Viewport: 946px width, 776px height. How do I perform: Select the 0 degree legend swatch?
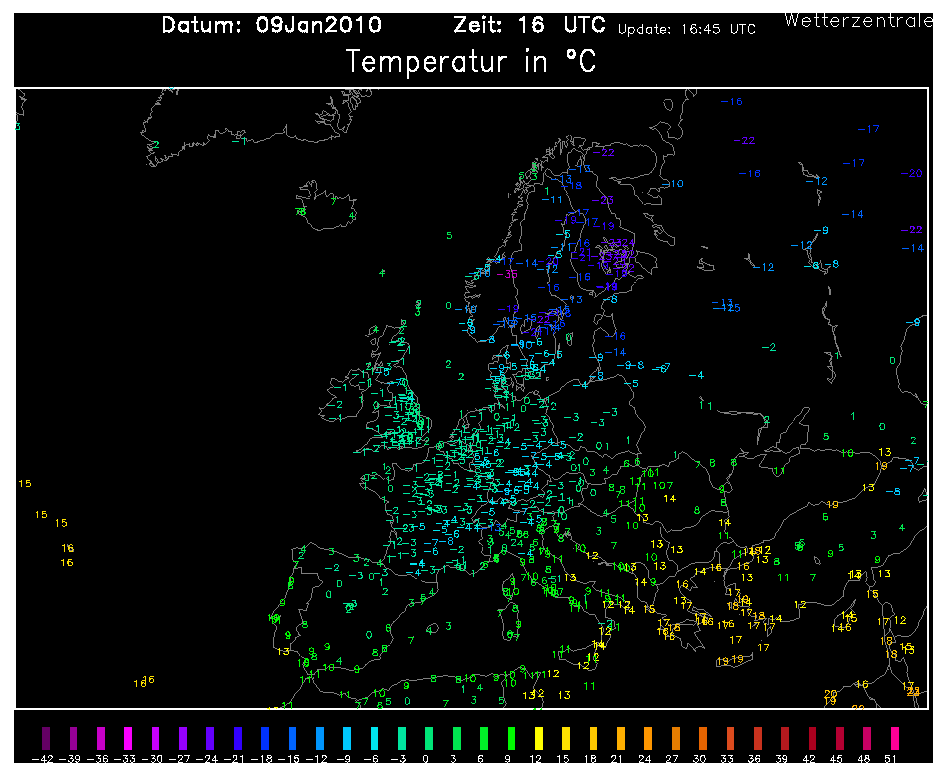click(427, 739)
